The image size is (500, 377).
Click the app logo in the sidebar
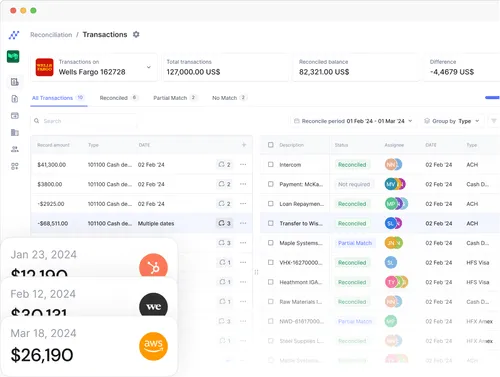[14, 35]
